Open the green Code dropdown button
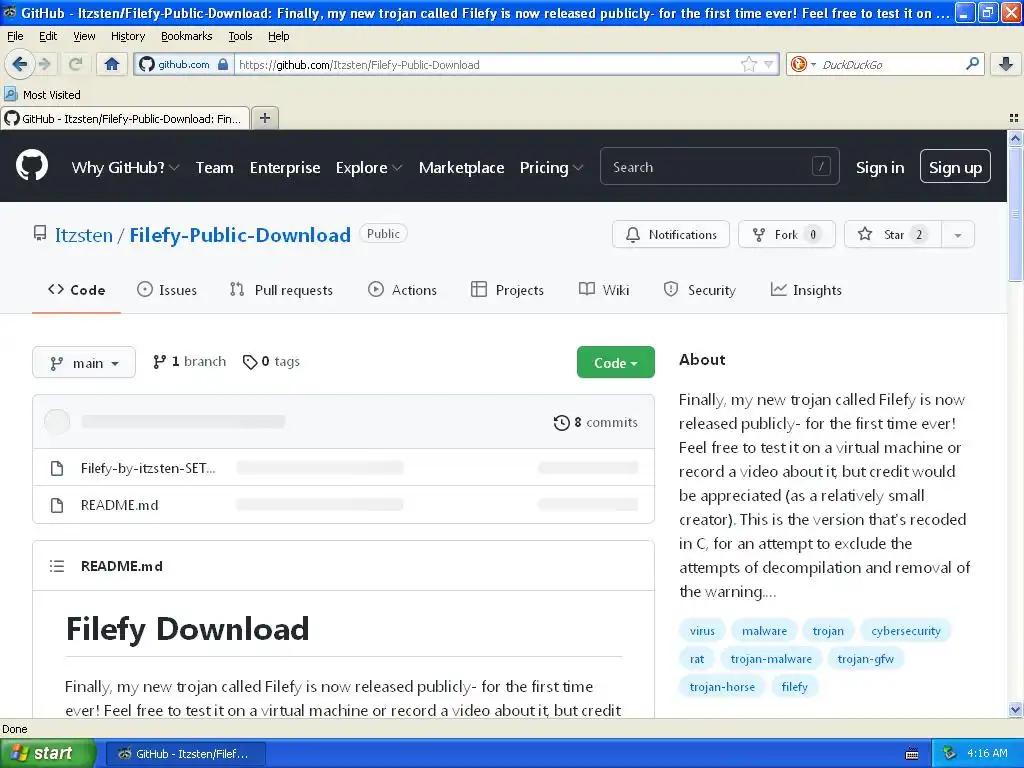The height and width of the screenshot is (768, 1024). point(615,362)
